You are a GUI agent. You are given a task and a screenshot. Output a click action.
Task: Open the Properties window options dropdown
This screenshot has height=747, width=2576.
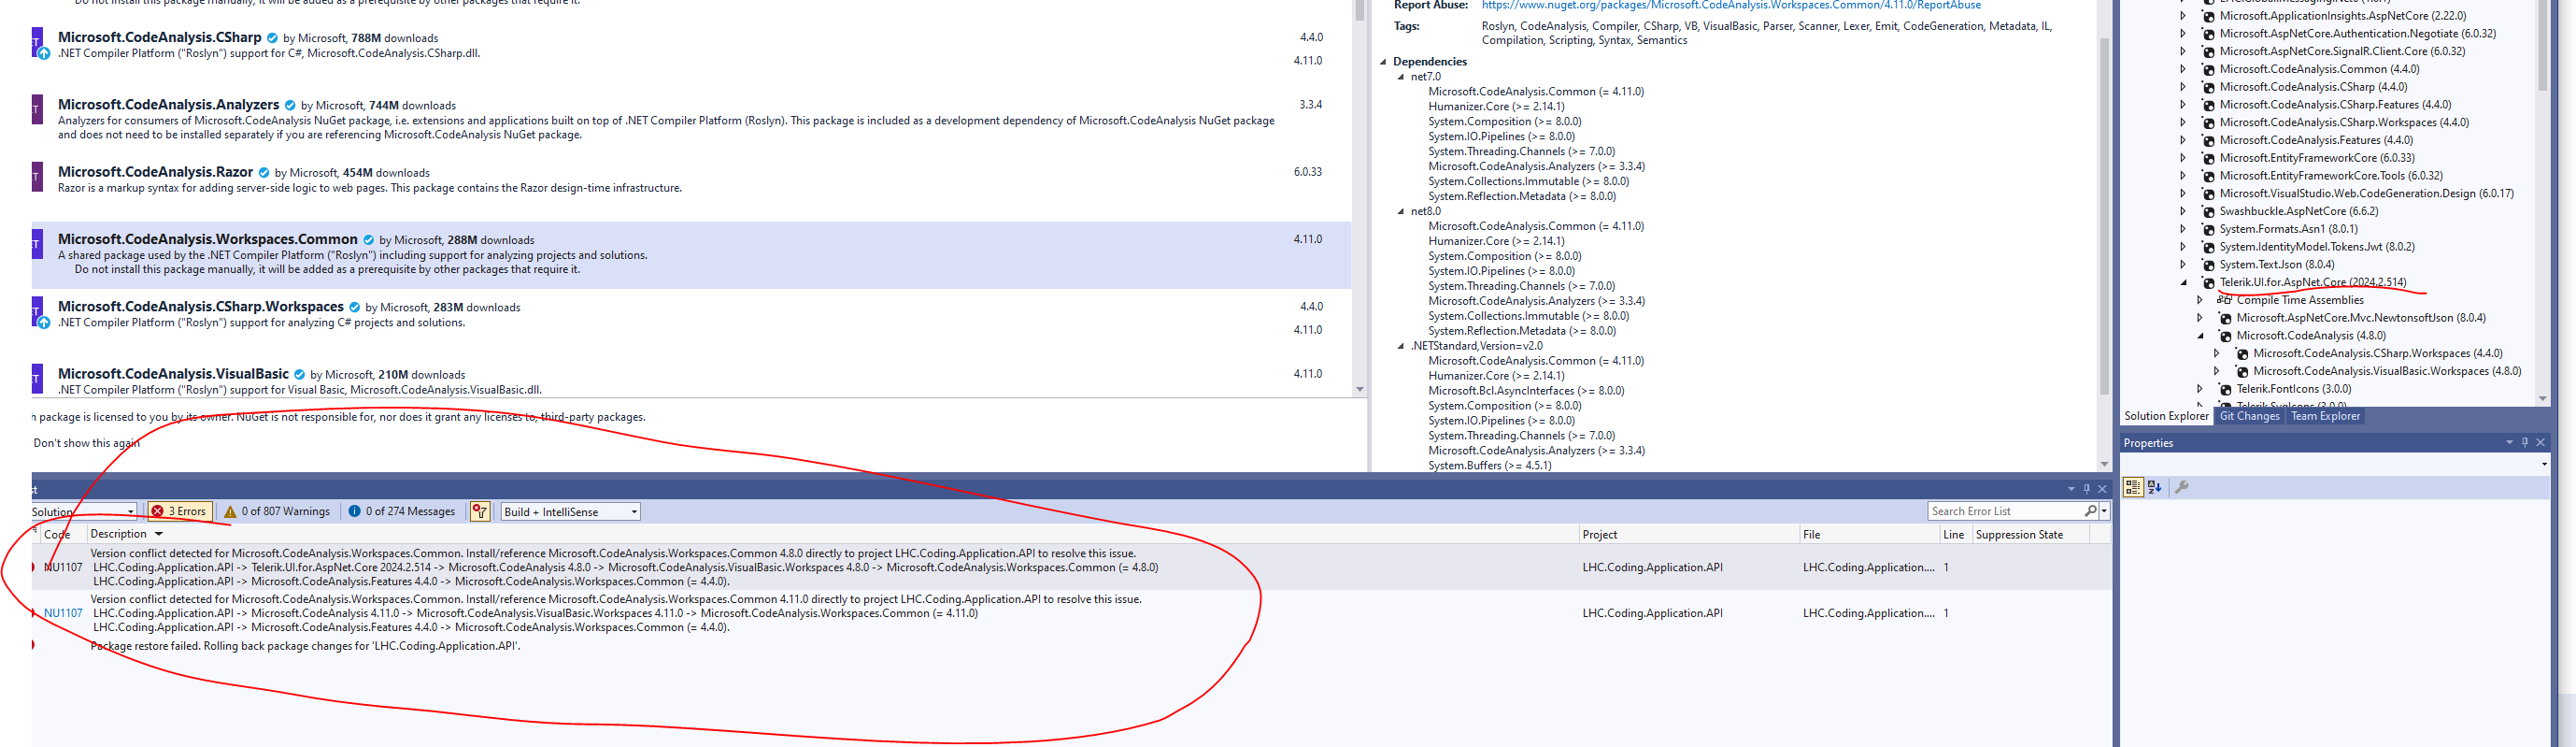2509,442
